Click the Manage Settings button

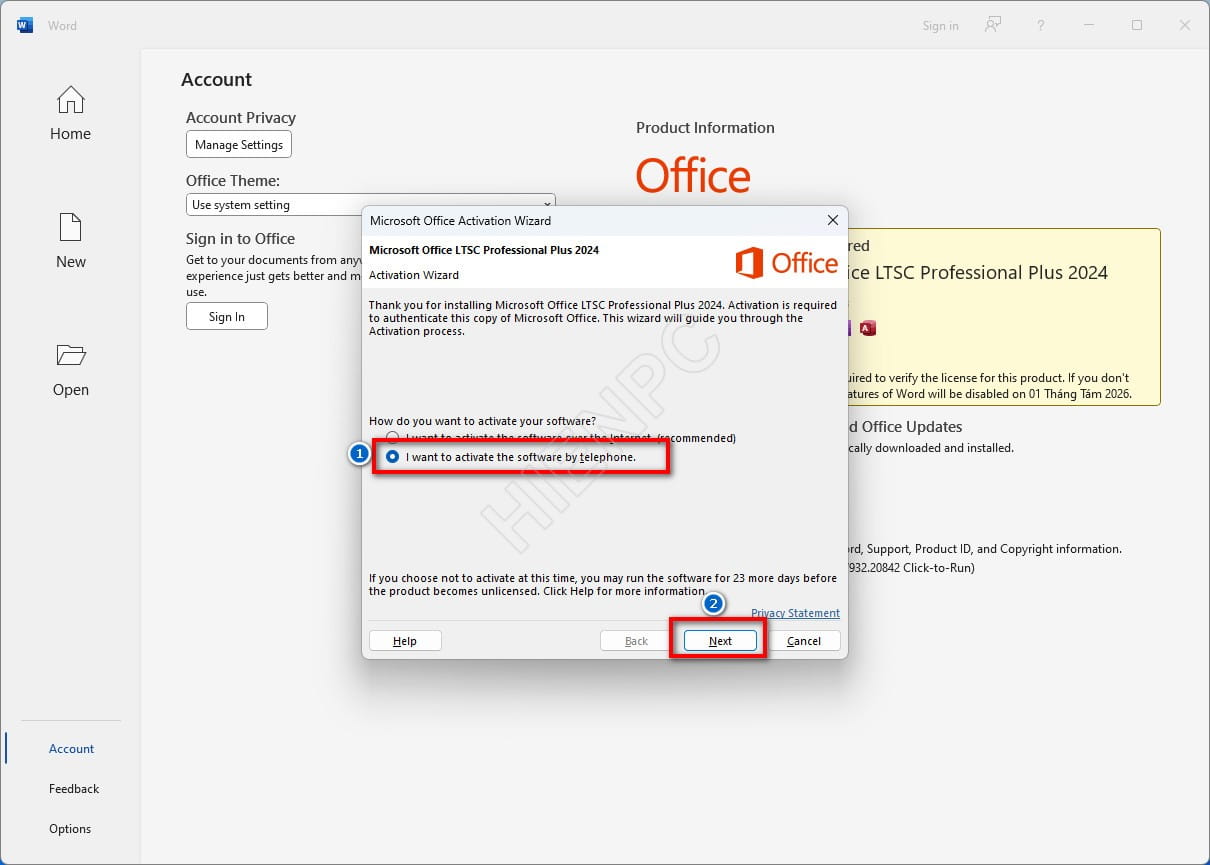click(239, 144)
